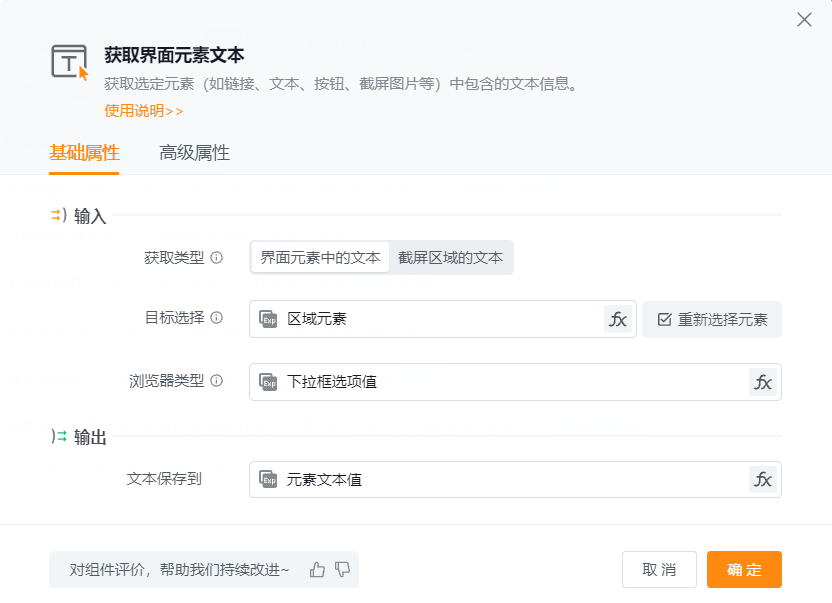Image resolution: width=832 pixels, height=603 pixels.
Task: Collapse the 输出 section
Action: point(58,437)
